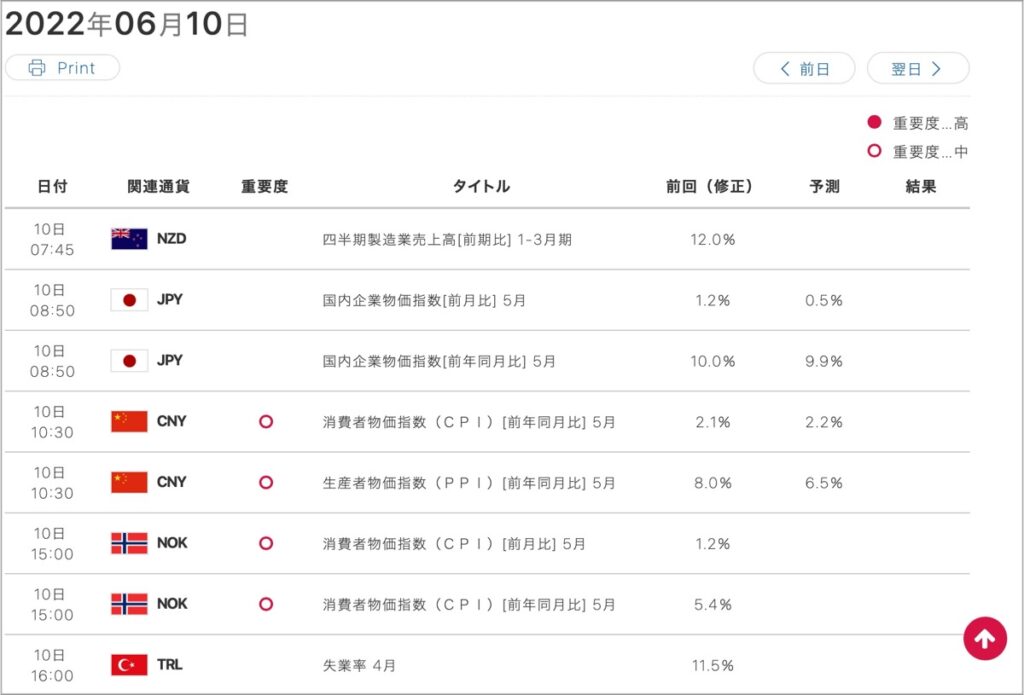This screenshot has width=1024, height=695.
Task: Click the 12.0% previous value
Action: pyautogui.click(x=712, y=240)
